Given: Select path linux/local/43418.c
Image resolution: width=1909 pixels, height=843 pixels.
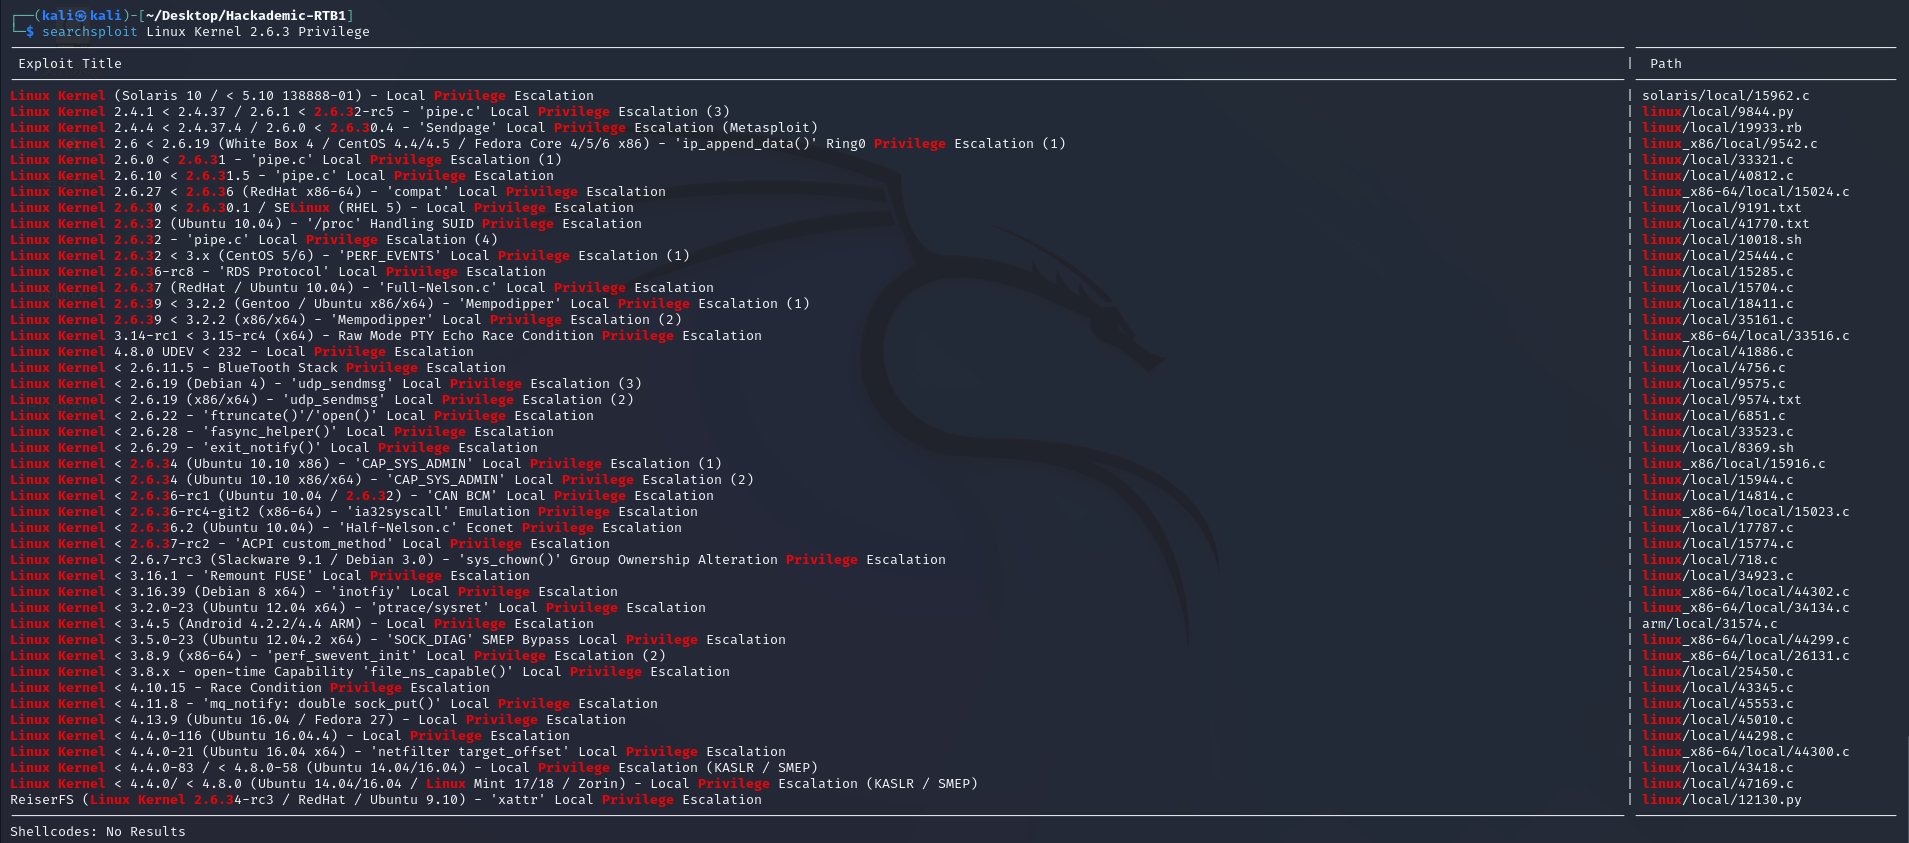Looking at the screenshot, I should [1718, 768].
